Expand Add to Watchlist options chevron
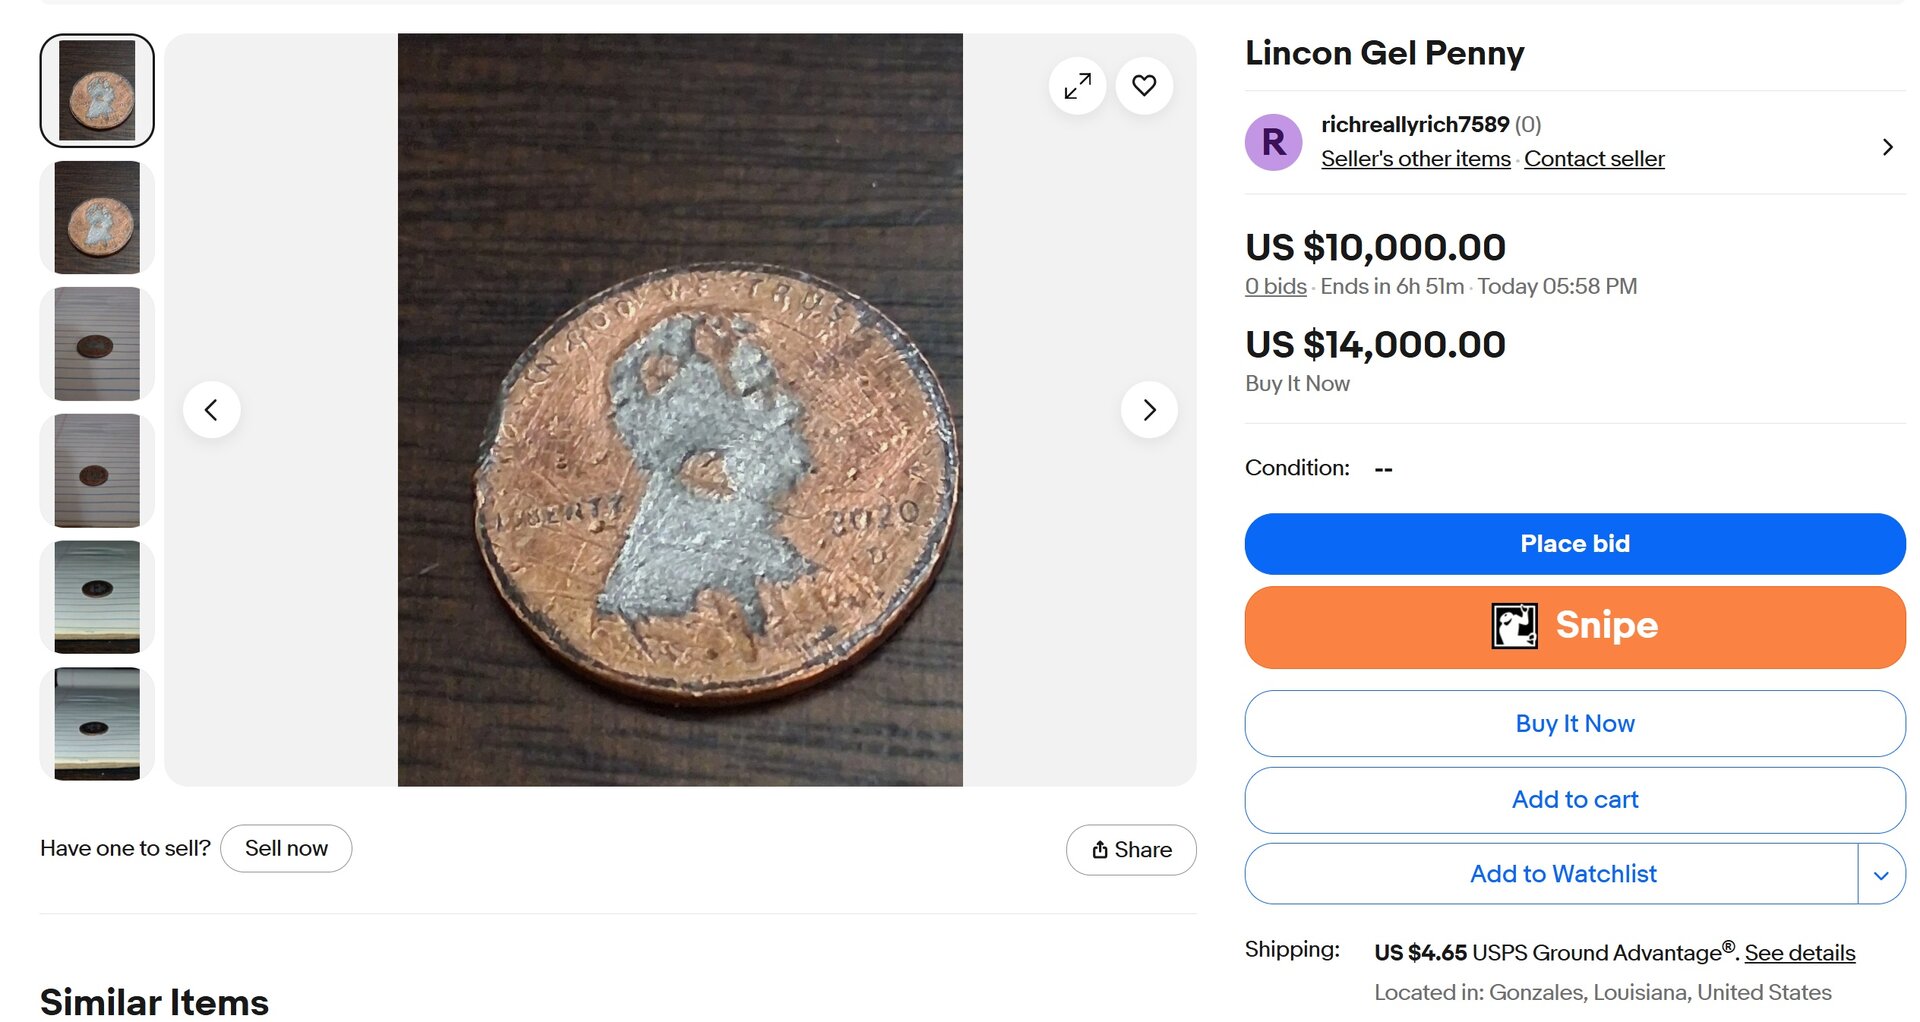Viewport: 1920px width, 1022px height. [1883, 873]
